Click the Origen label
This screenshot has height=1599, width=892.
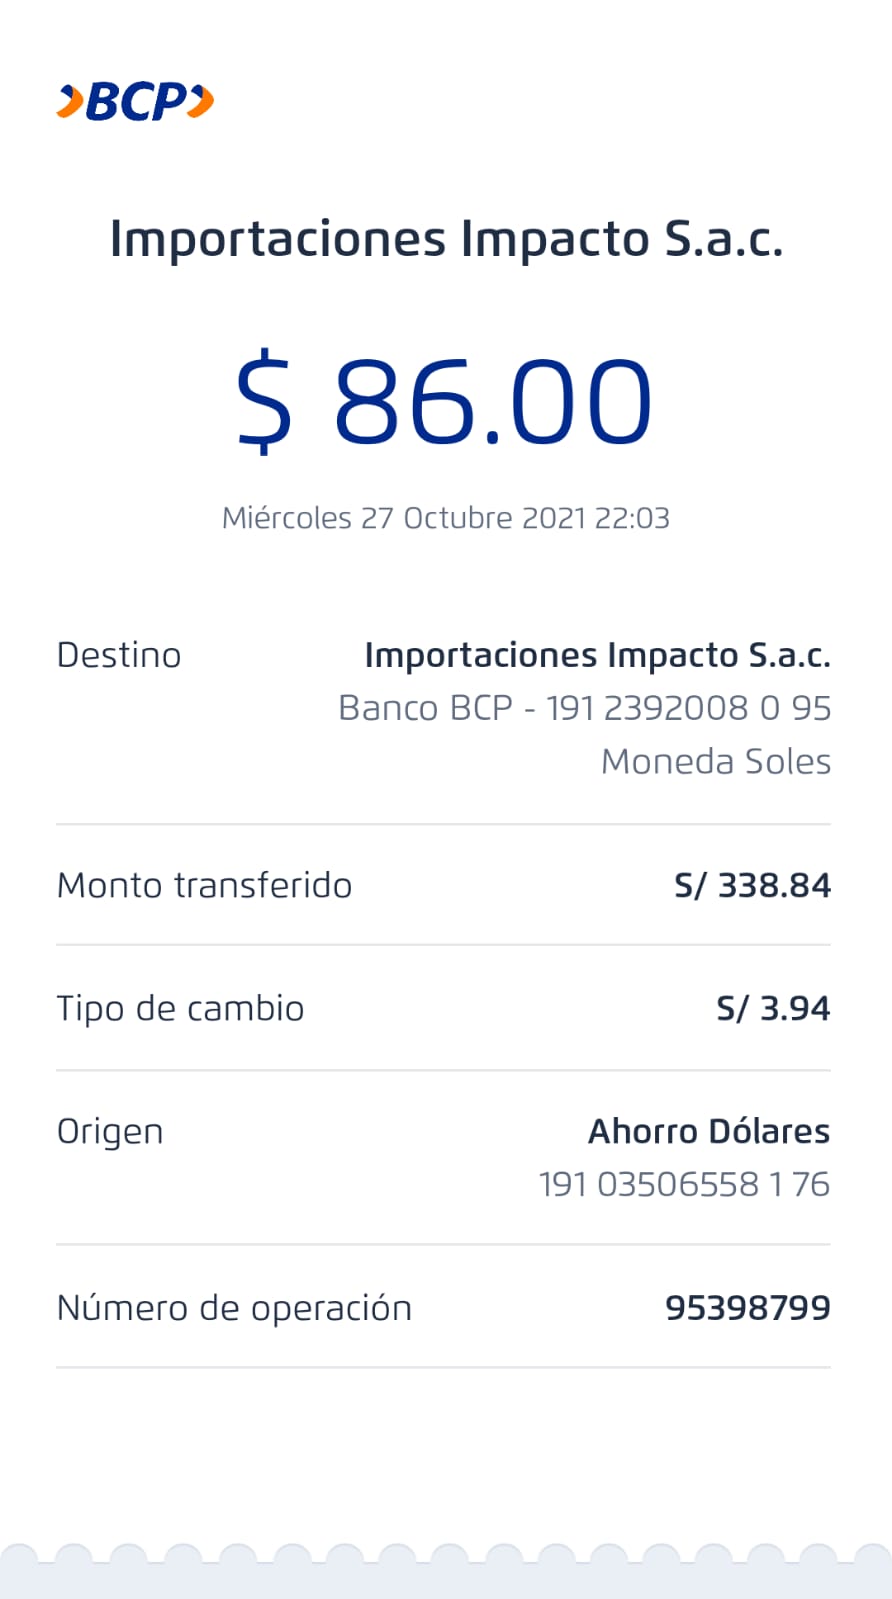click(x=110, y=1131)
